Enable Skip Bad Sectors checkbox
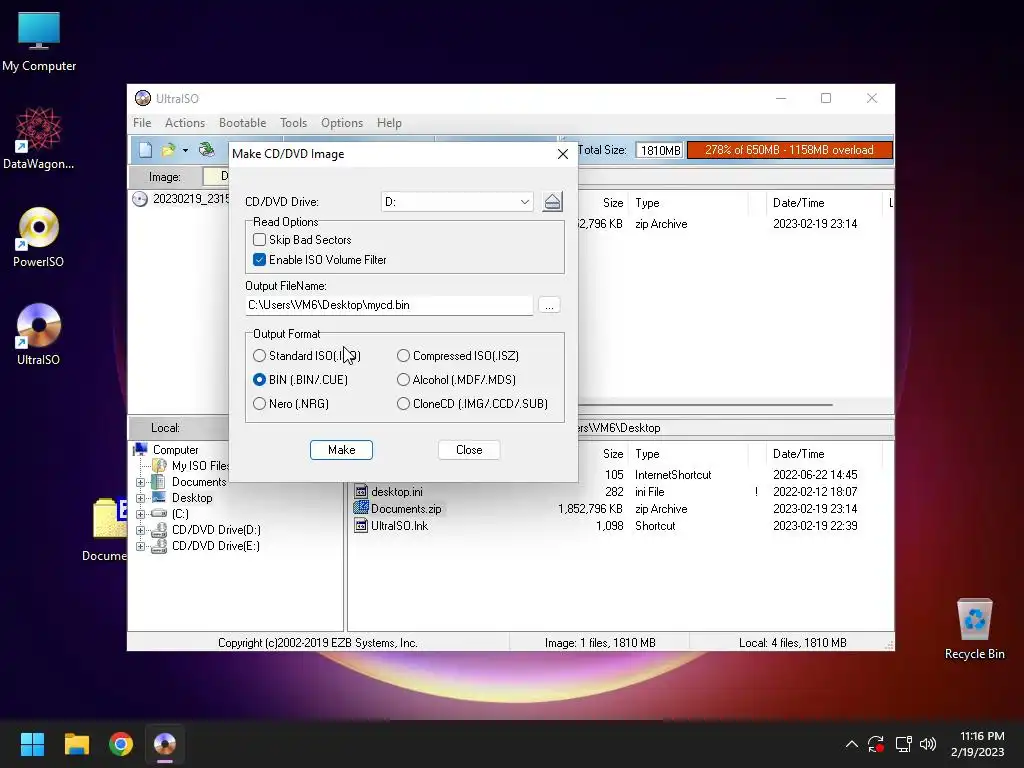Screen dimensions: 1024x768 point(259,240)
